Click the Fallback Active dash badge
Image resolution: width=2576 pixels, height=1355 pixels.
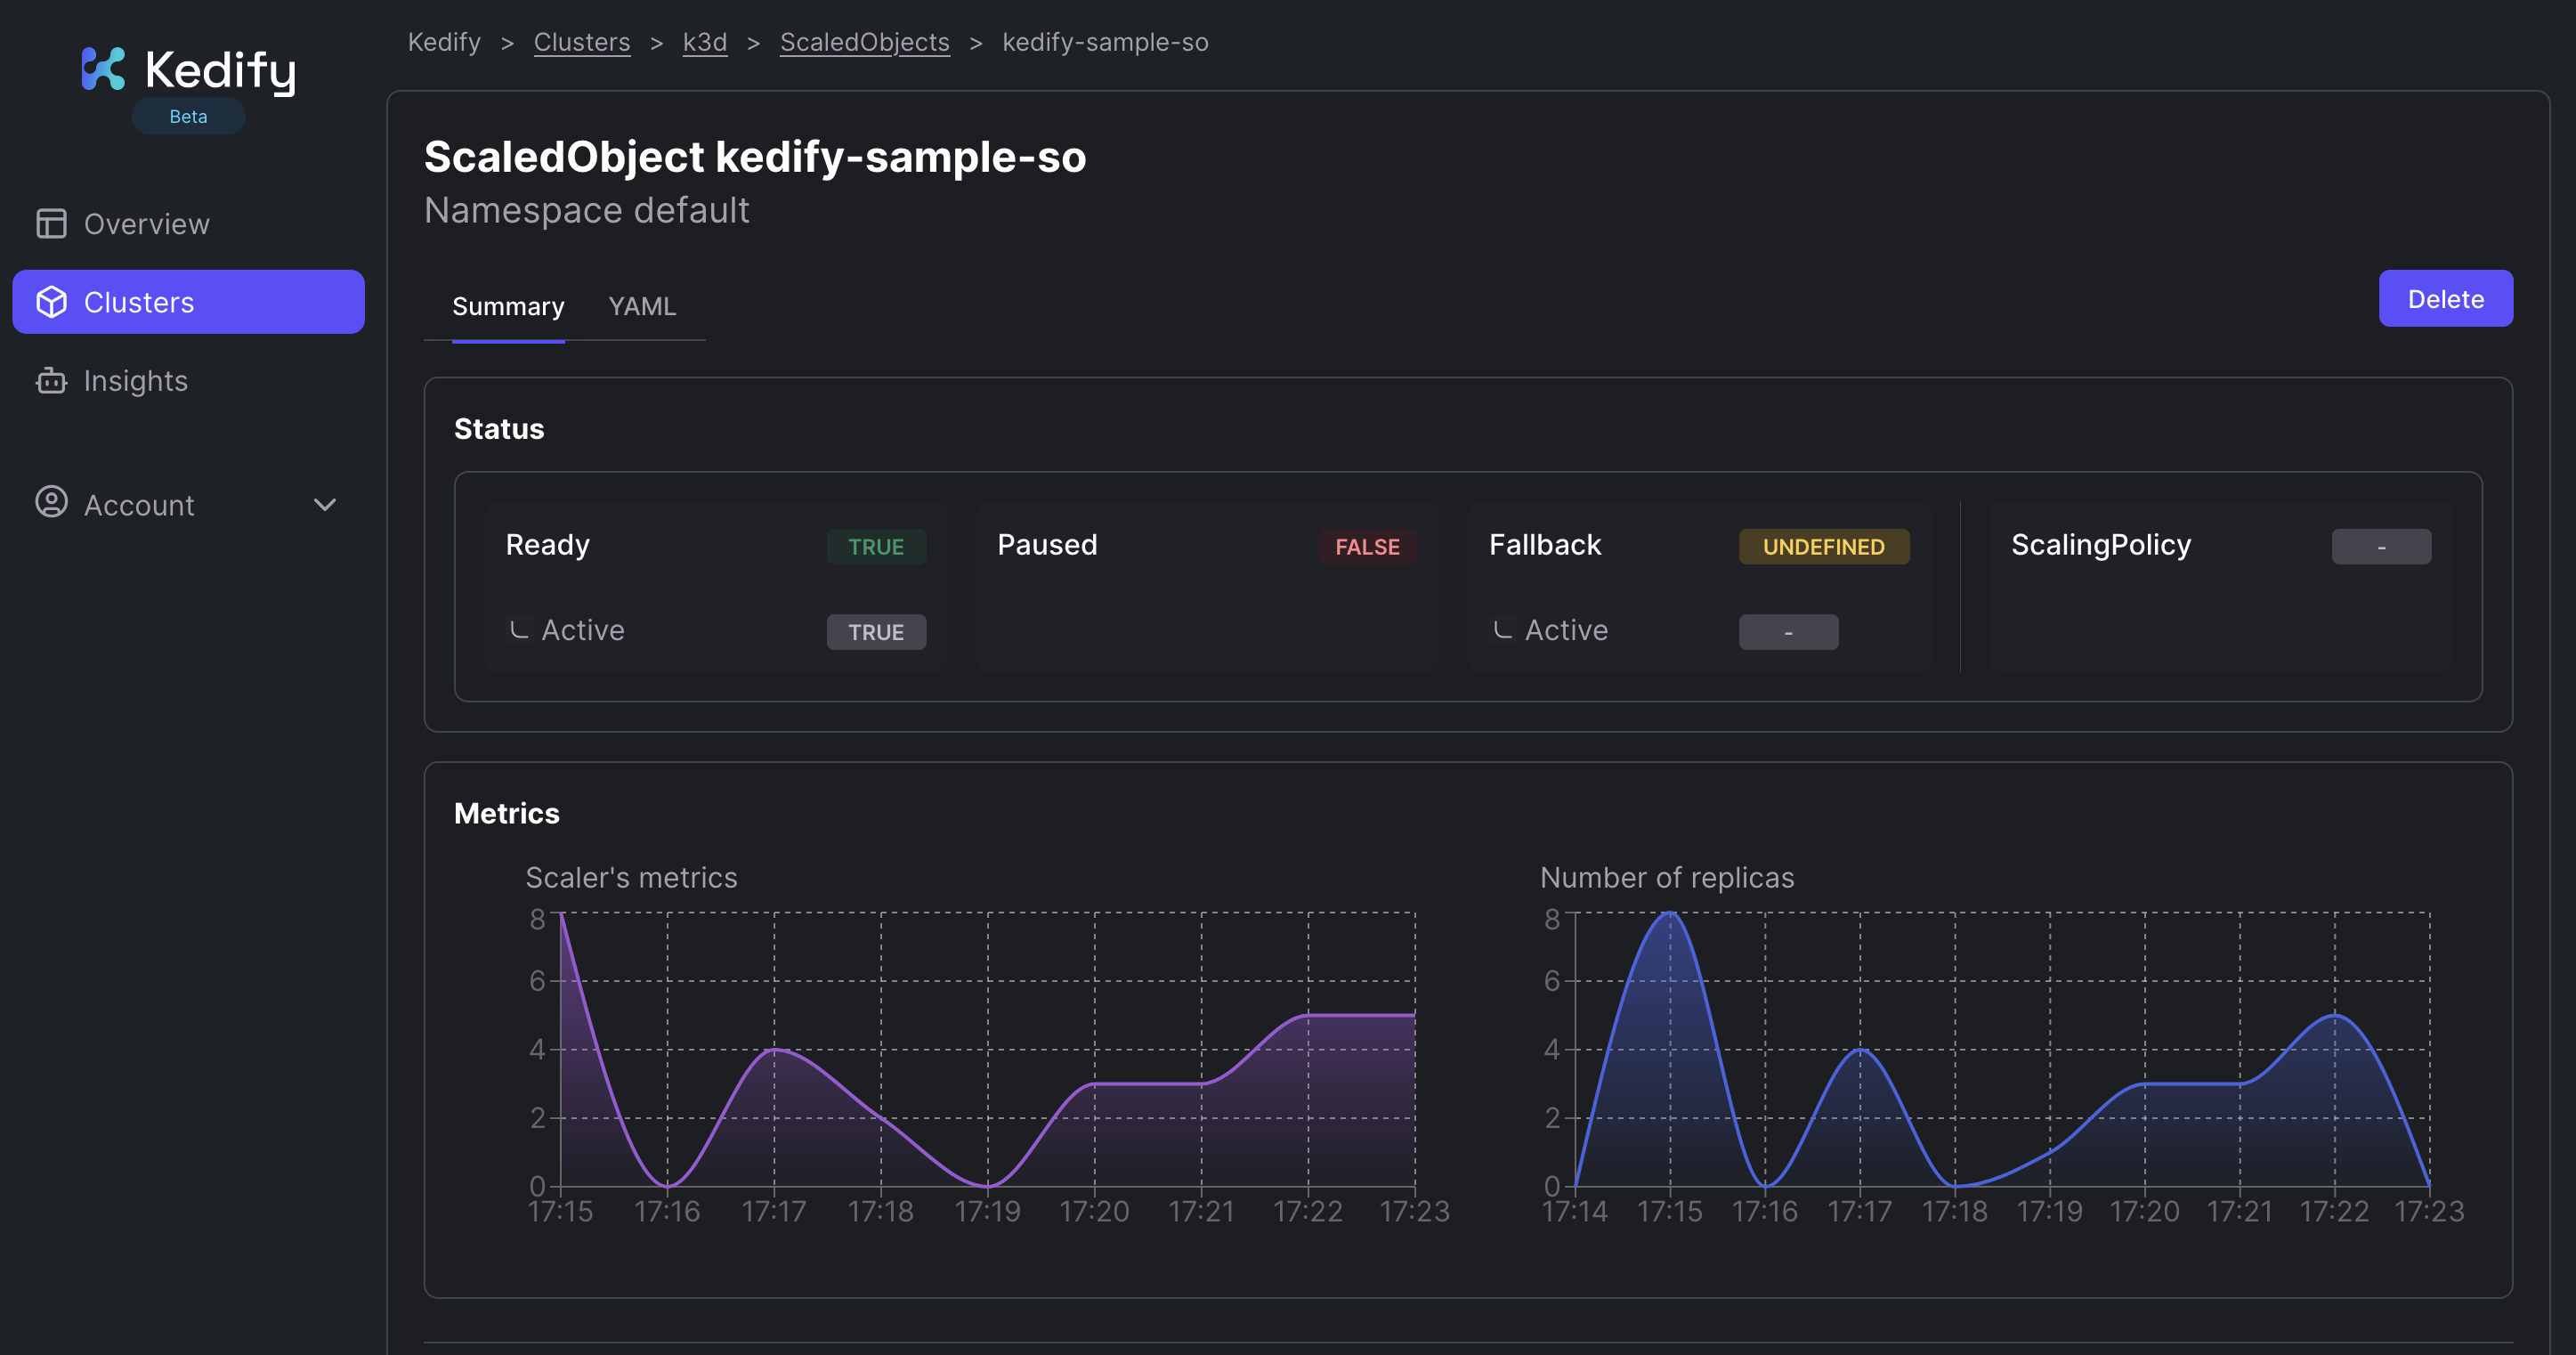(x=1788, y=632)
